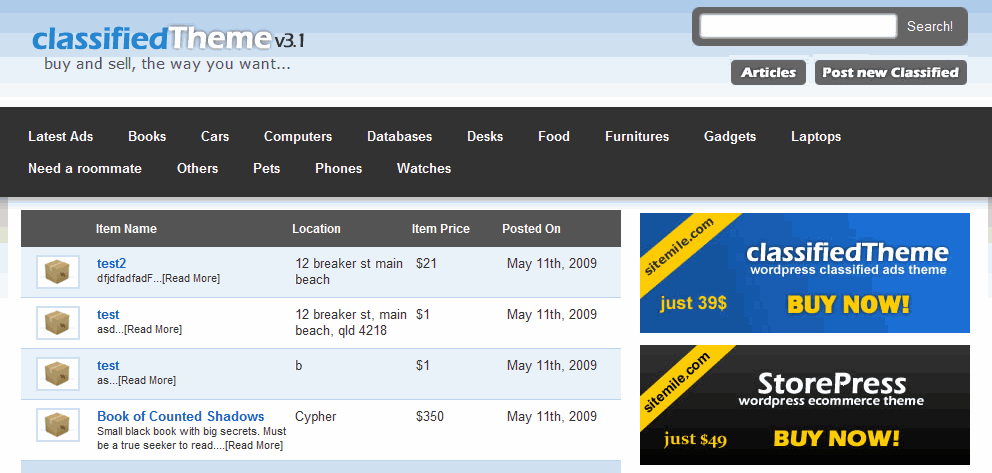Viewport: 992px width, 473px height.
Task: Open the Cars category
Action: [x=215, y=137]
